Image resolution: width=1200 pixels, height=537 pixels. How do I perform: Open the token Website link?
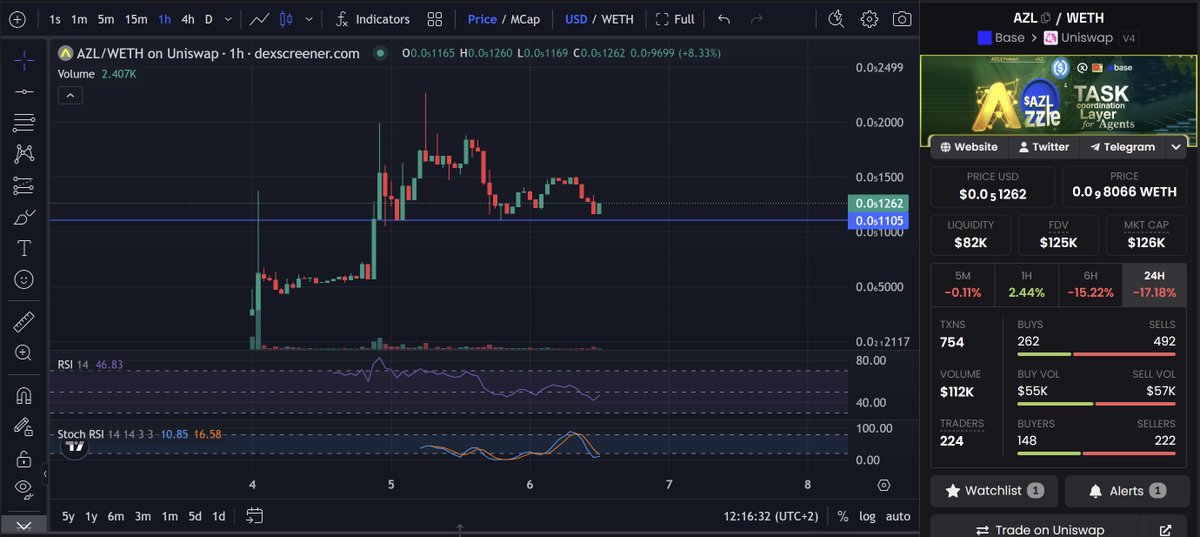click(x=968, y=147)
